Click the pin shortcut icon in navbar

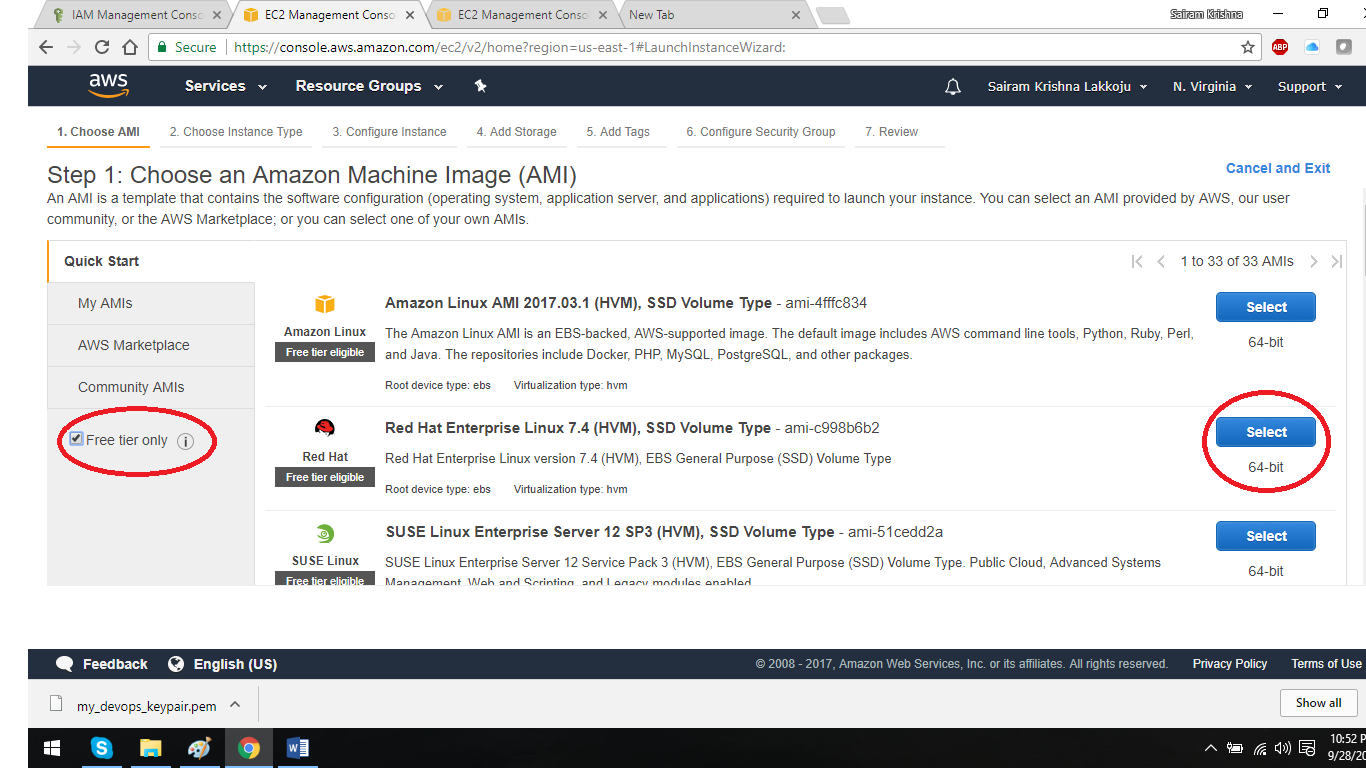click(x=480, y=86)
